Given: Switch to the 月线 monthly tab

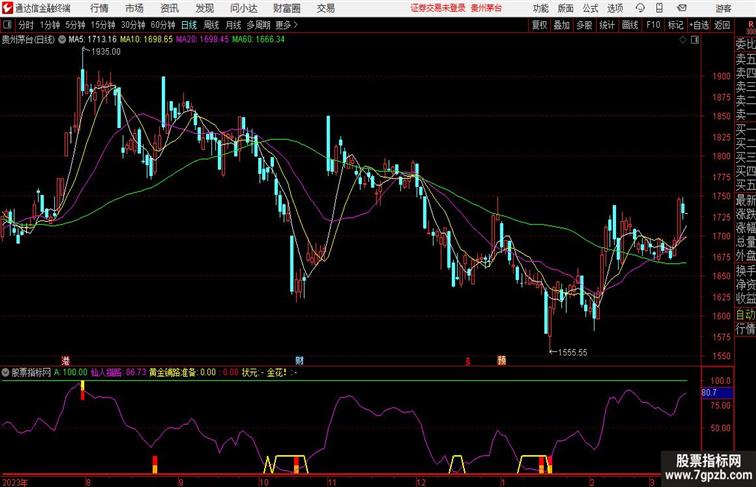Looking at the screenshot, I should [x=233, y=25].
